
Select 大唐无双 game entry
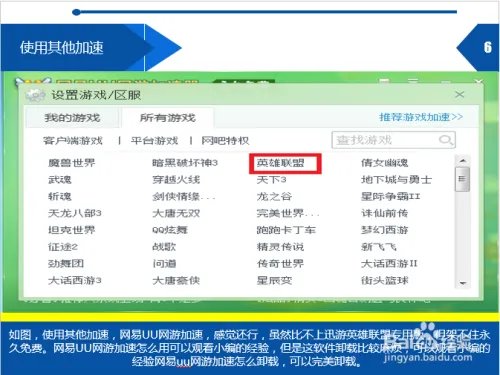(x=176, y=213)
